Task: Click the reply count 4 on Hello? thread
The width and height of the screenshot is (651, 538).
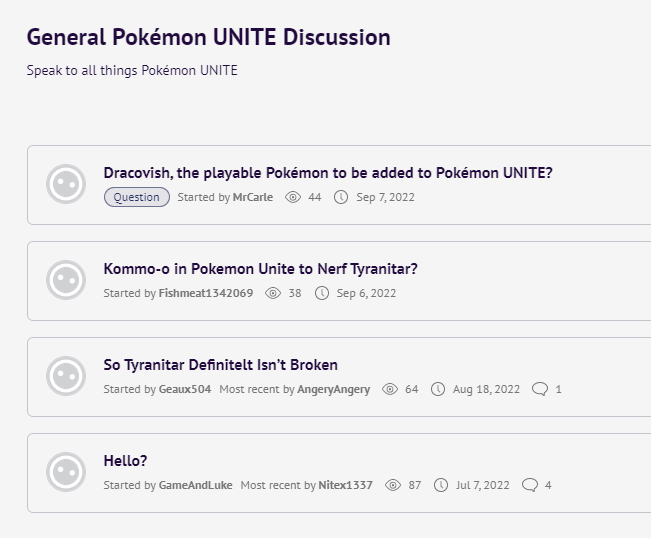Action: (x=548, y=485)
